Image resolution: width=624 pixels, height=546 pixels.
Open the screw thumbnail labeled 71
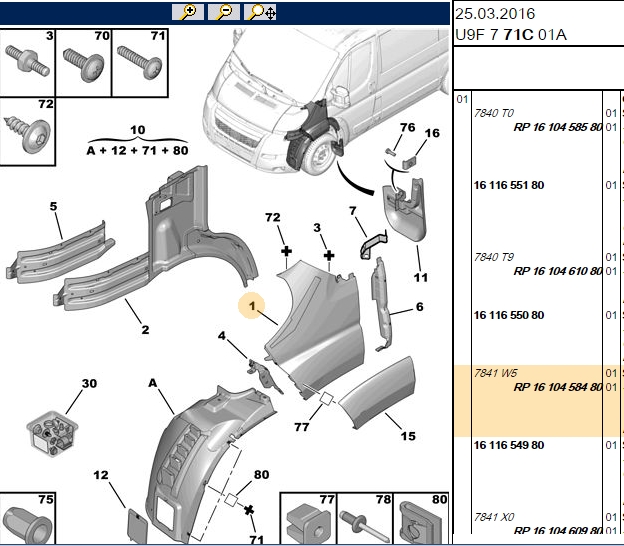[x=140, y=62]
